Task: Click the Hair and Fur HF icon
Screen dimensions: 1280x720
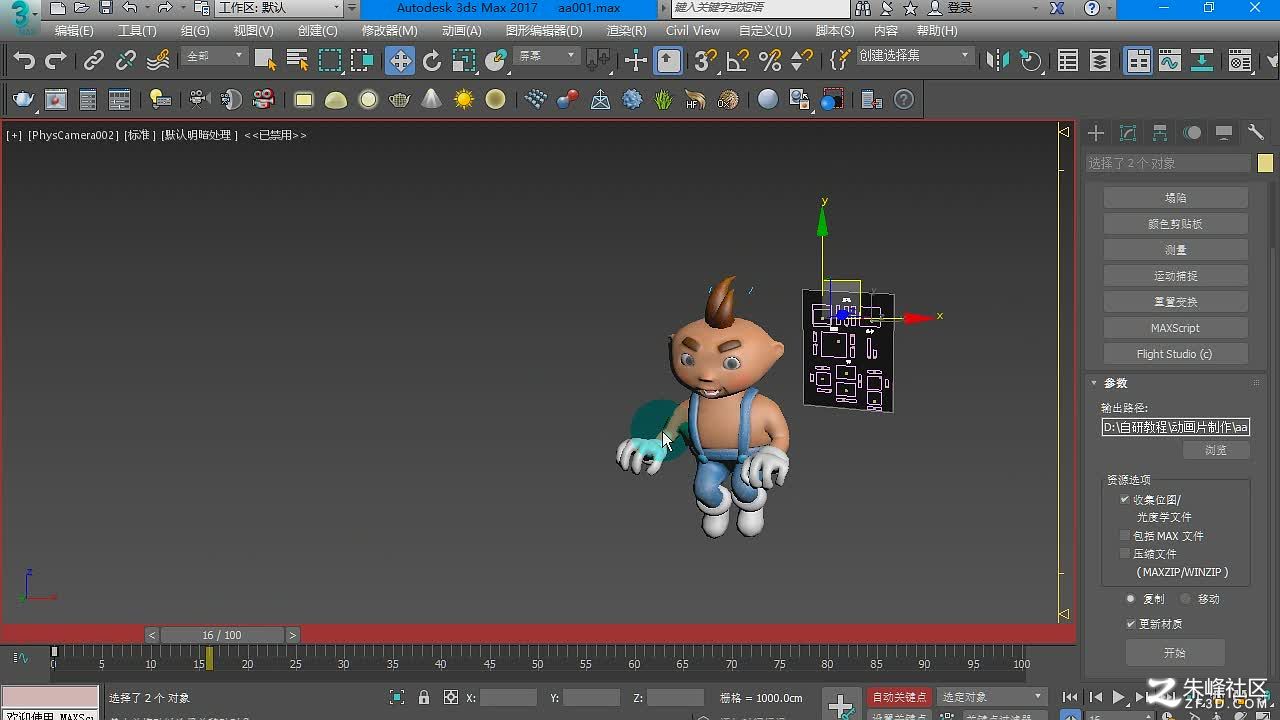Action: [696, 100]
